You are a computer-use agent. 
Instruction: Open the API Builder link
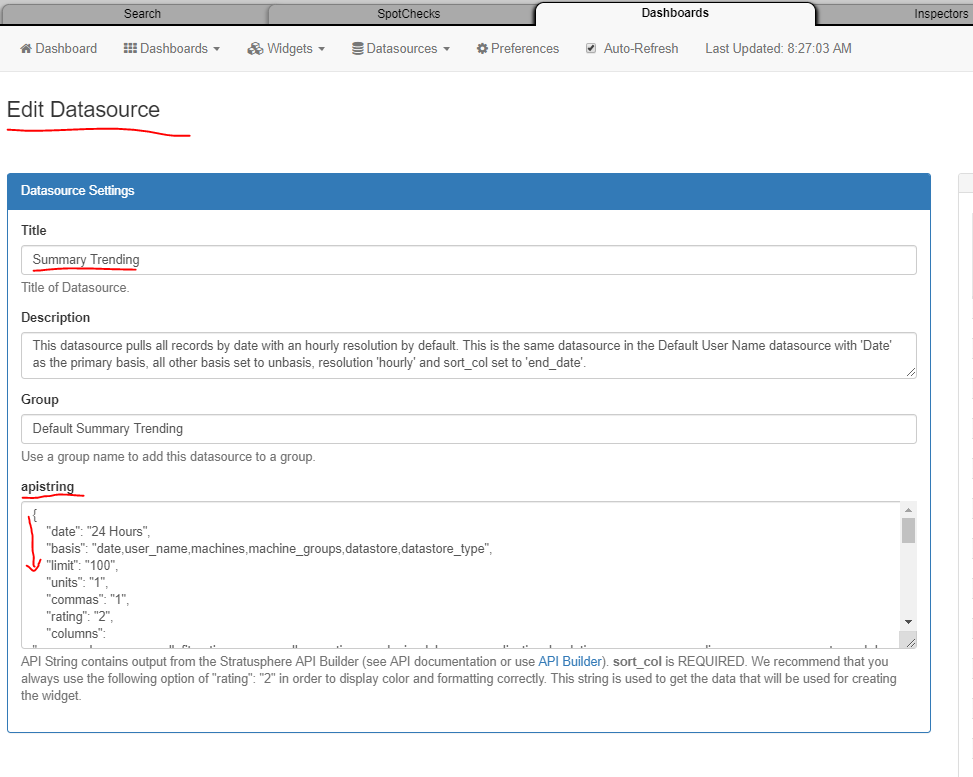coord(570,662)
